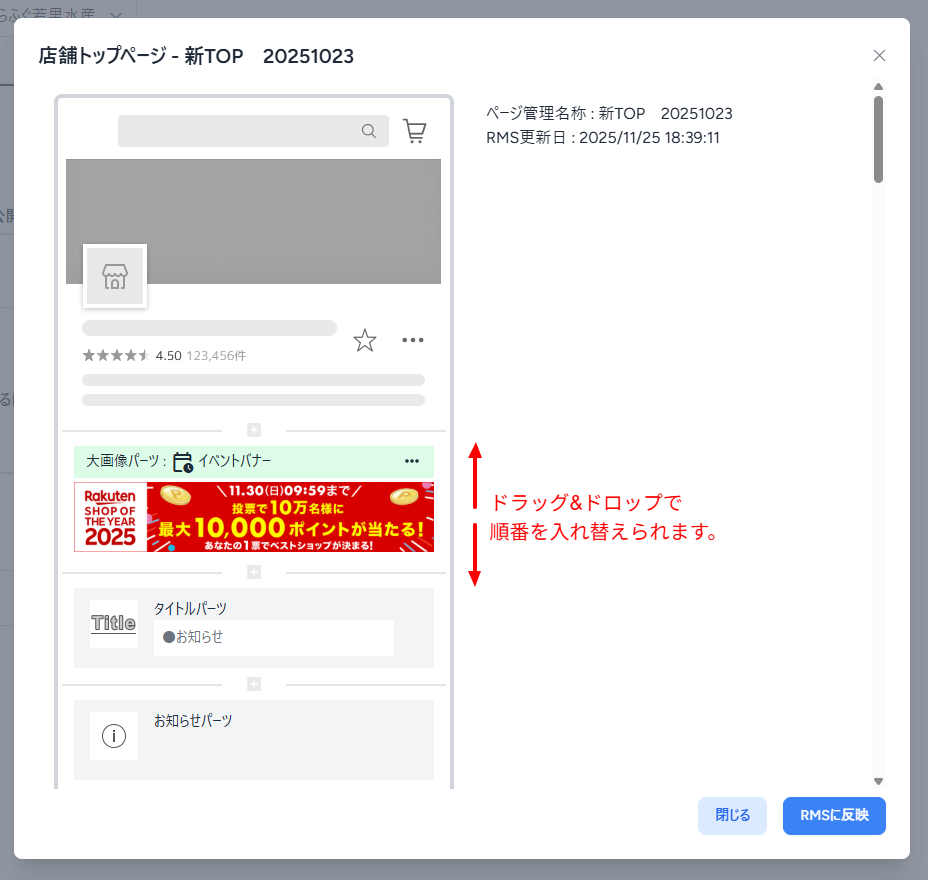This screenshot has width=928, height=880.
Task: Insert part via plus below event banner
Action: [x=254, y=572]
